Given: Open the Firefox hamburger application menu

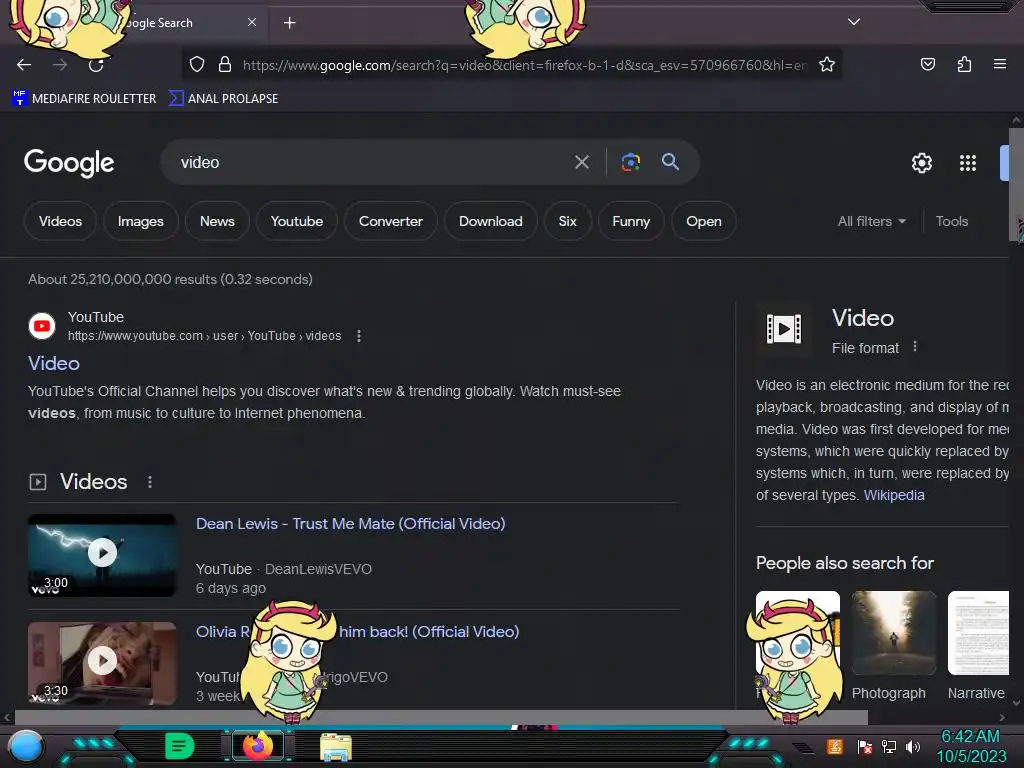Looking at the screenshot, I should coord(1000,64).
